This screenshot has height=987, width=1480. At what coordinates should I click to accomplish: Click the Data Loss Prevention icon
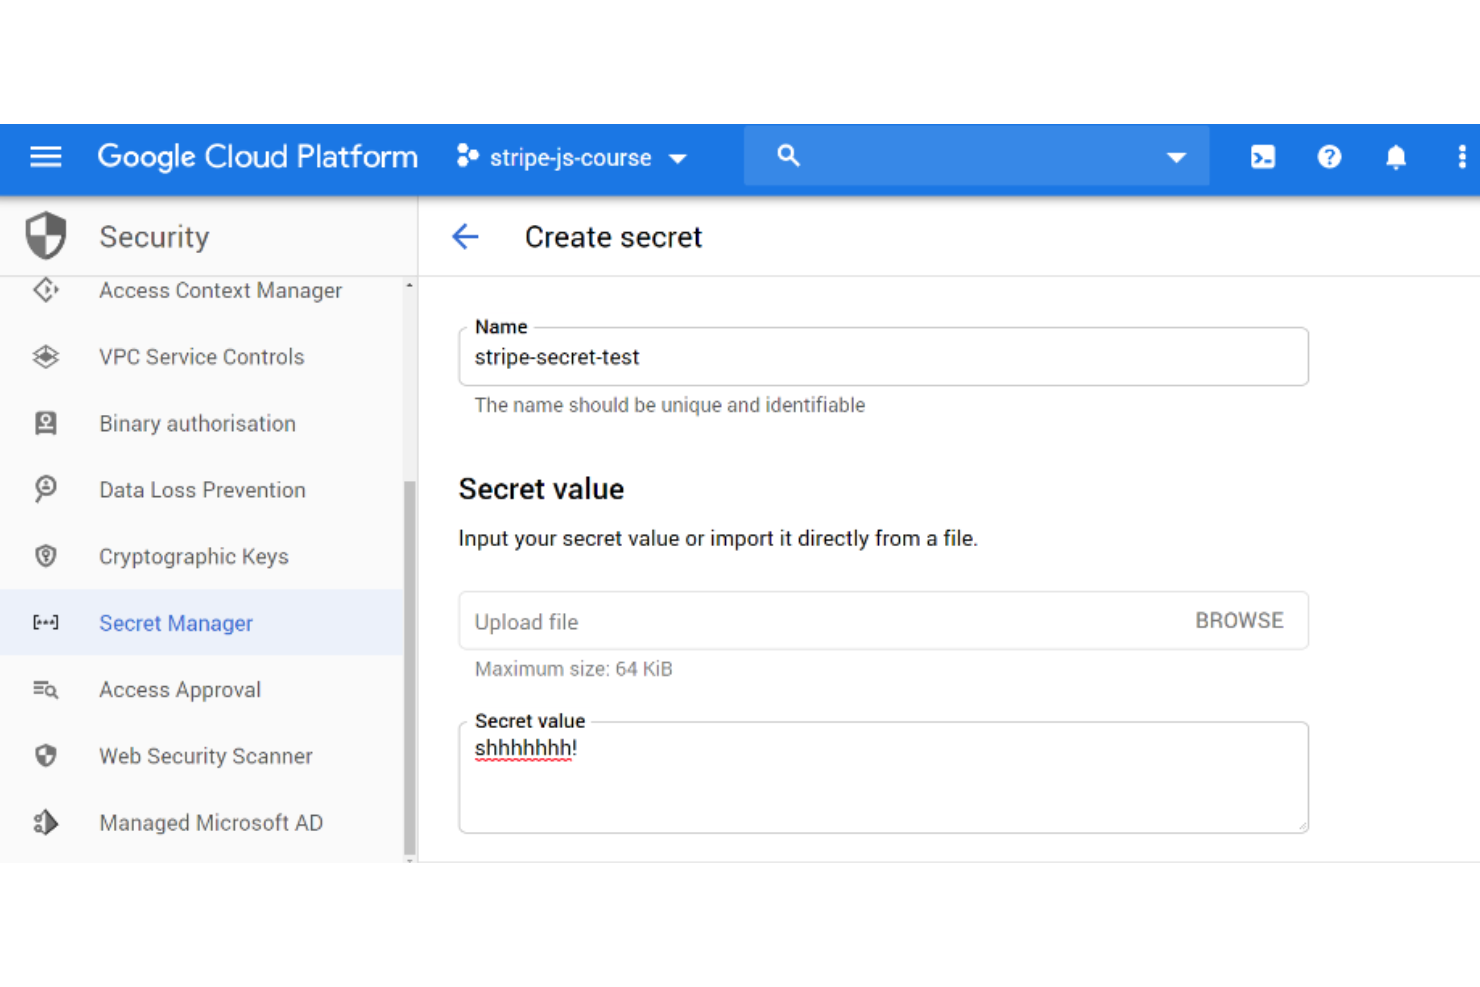coord(46,489)
